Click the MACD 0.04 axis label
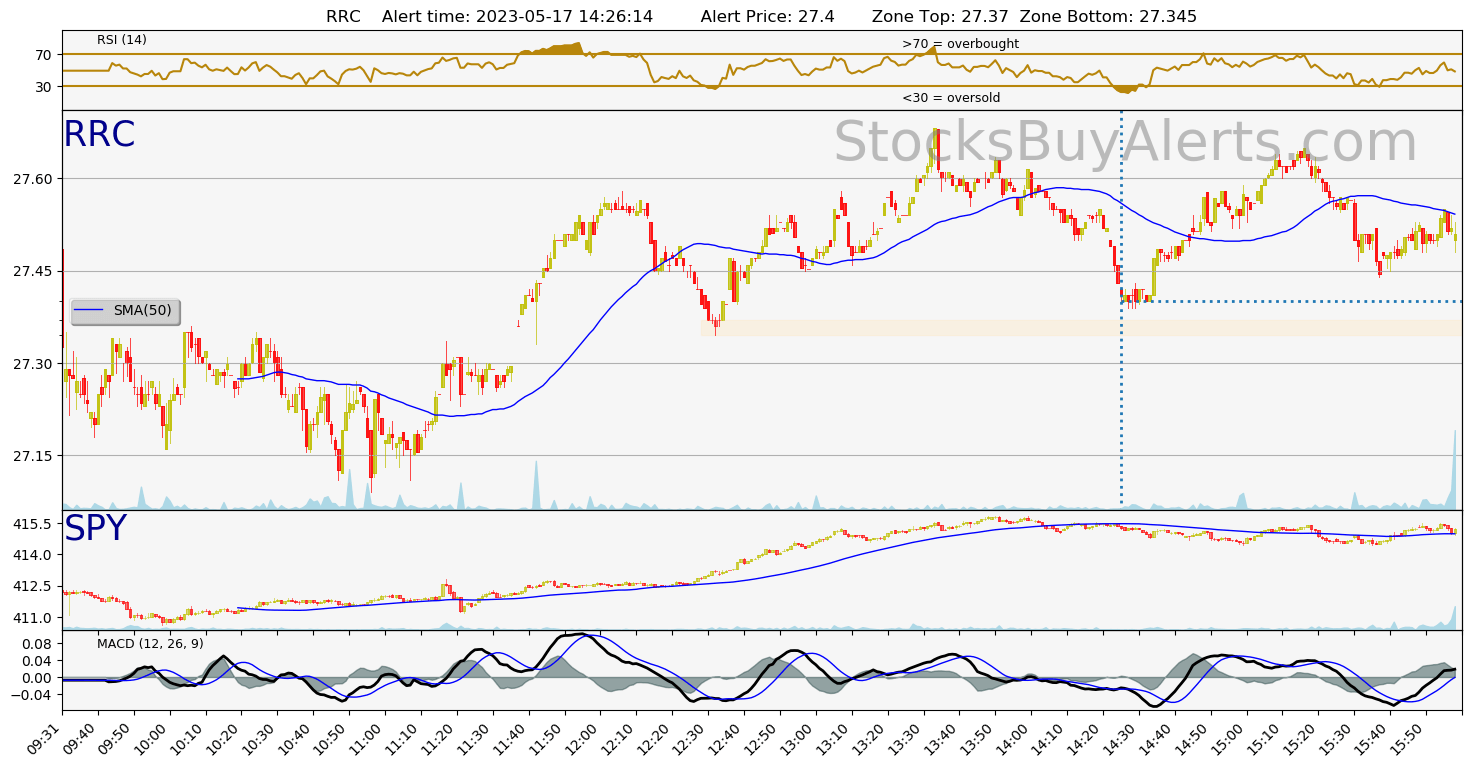Screen dimensions: 1476x768 [39, 661]
